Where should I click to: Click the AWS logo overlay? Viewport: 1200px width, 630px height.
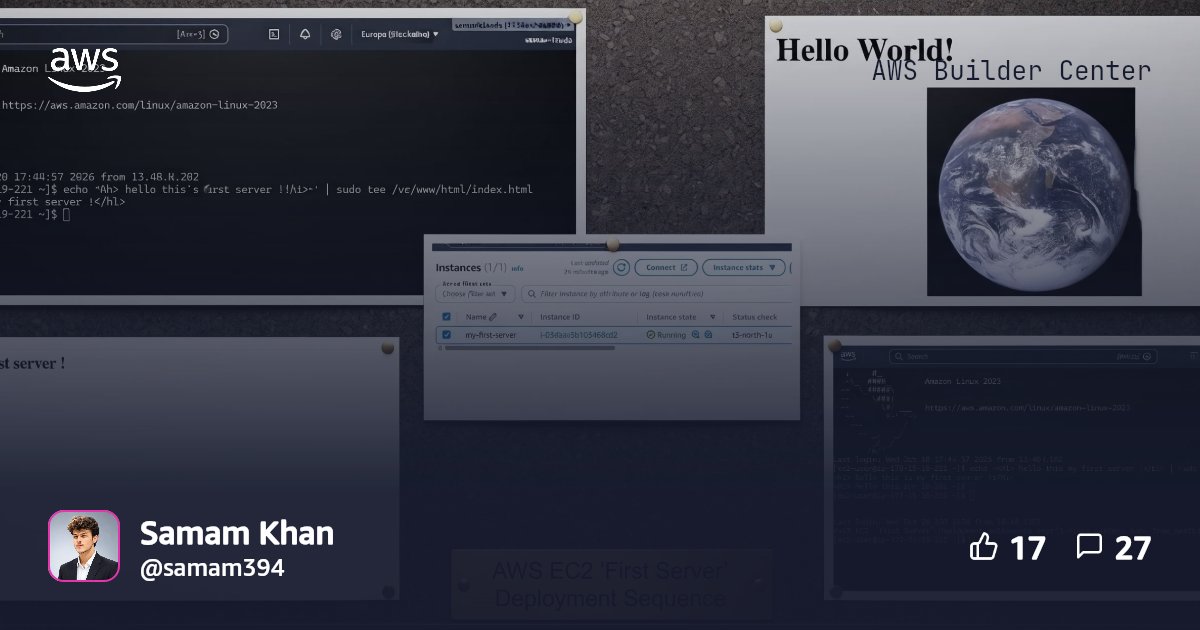[x=85, y=68]
